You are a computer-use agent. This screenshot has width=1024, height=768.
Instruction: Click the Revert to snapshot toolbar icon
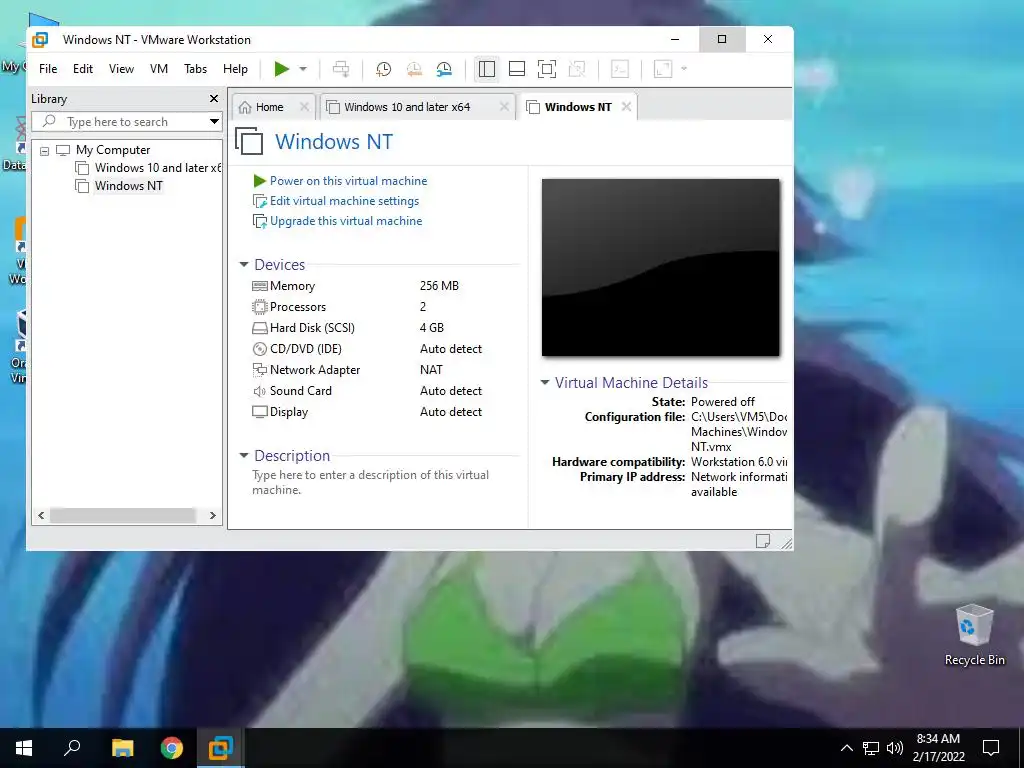pos(414,69)
